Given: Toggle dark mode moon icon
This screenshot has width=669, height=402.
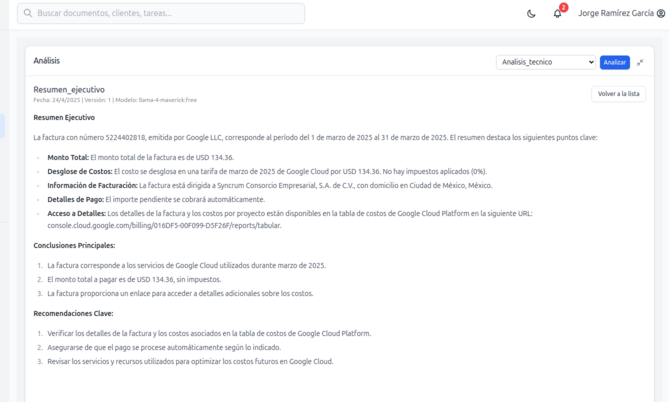Looking at the screenshot, I should (531, 14).
